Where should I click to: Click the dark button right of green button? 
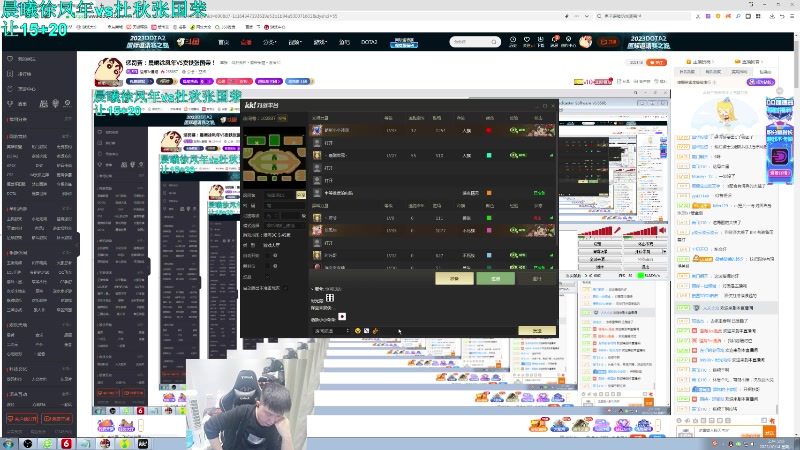pyautogui.click(x=536, y=279)
